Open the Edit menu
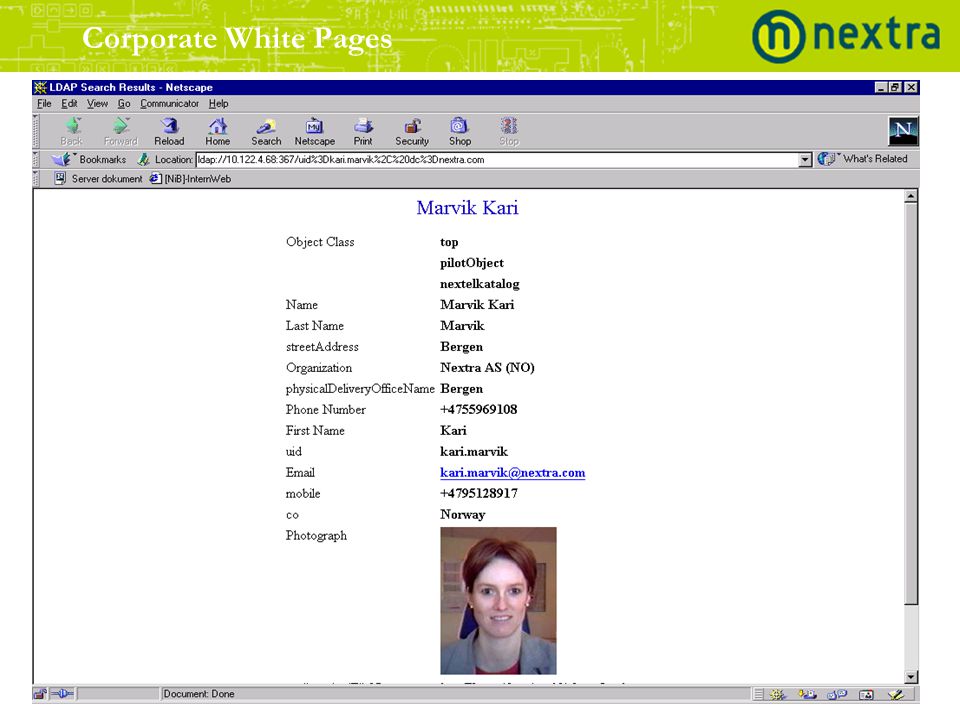960x720 pixels. coord(69,103)
